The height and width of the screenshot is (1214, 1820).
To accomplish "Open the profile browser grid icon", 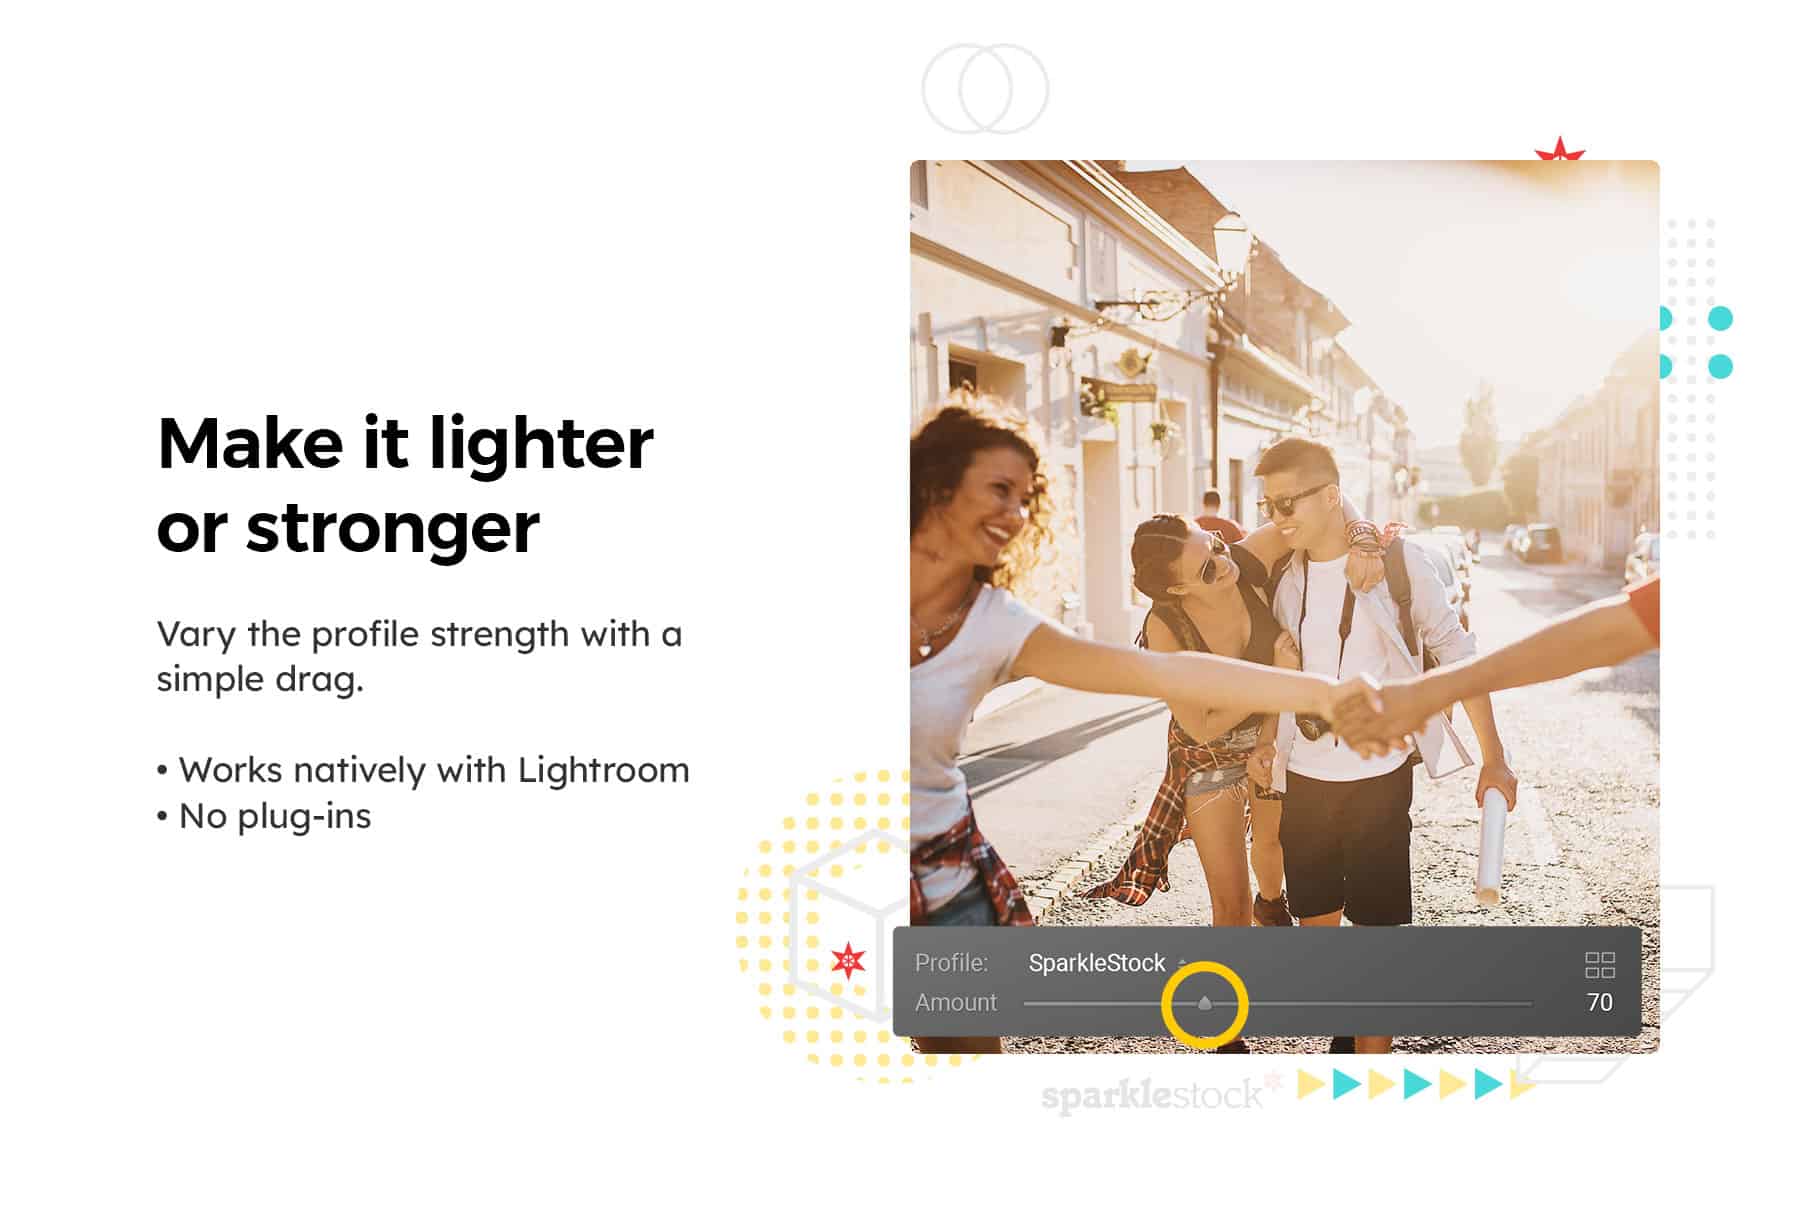I will tap(1599, 964).
